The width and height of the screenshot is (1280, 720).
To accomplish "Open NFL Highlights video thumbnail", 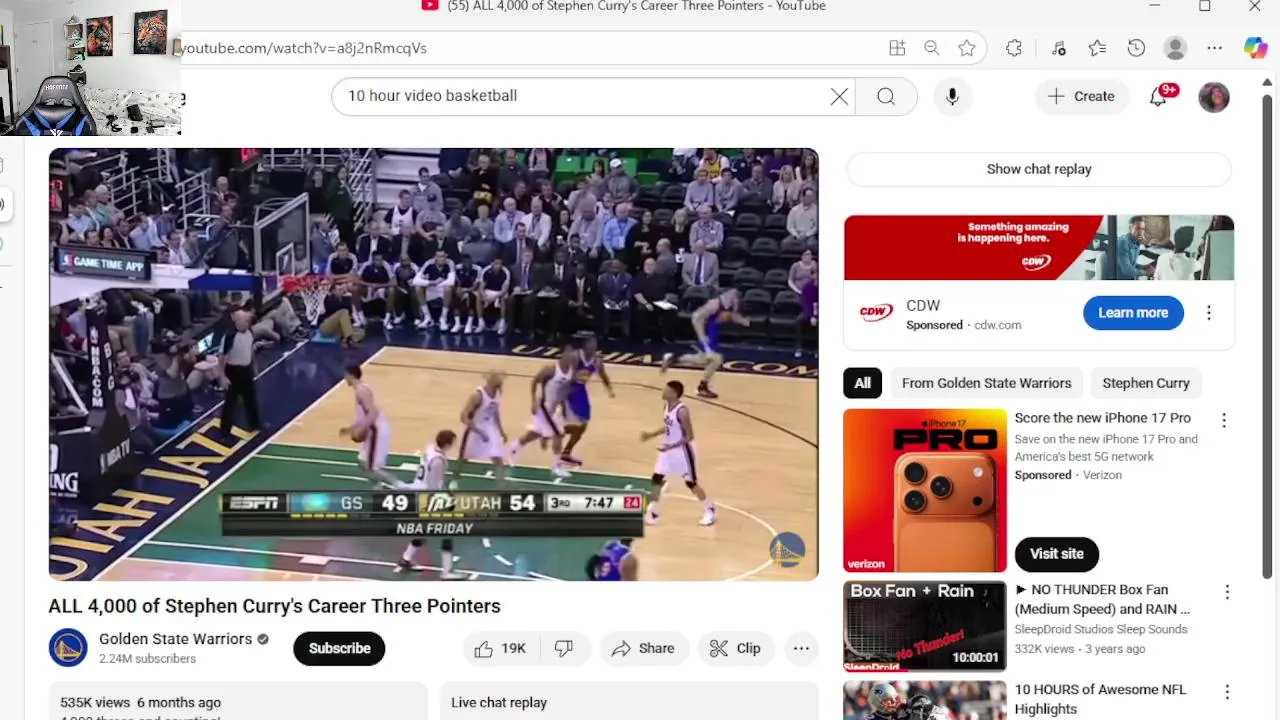I will (925, 700).
